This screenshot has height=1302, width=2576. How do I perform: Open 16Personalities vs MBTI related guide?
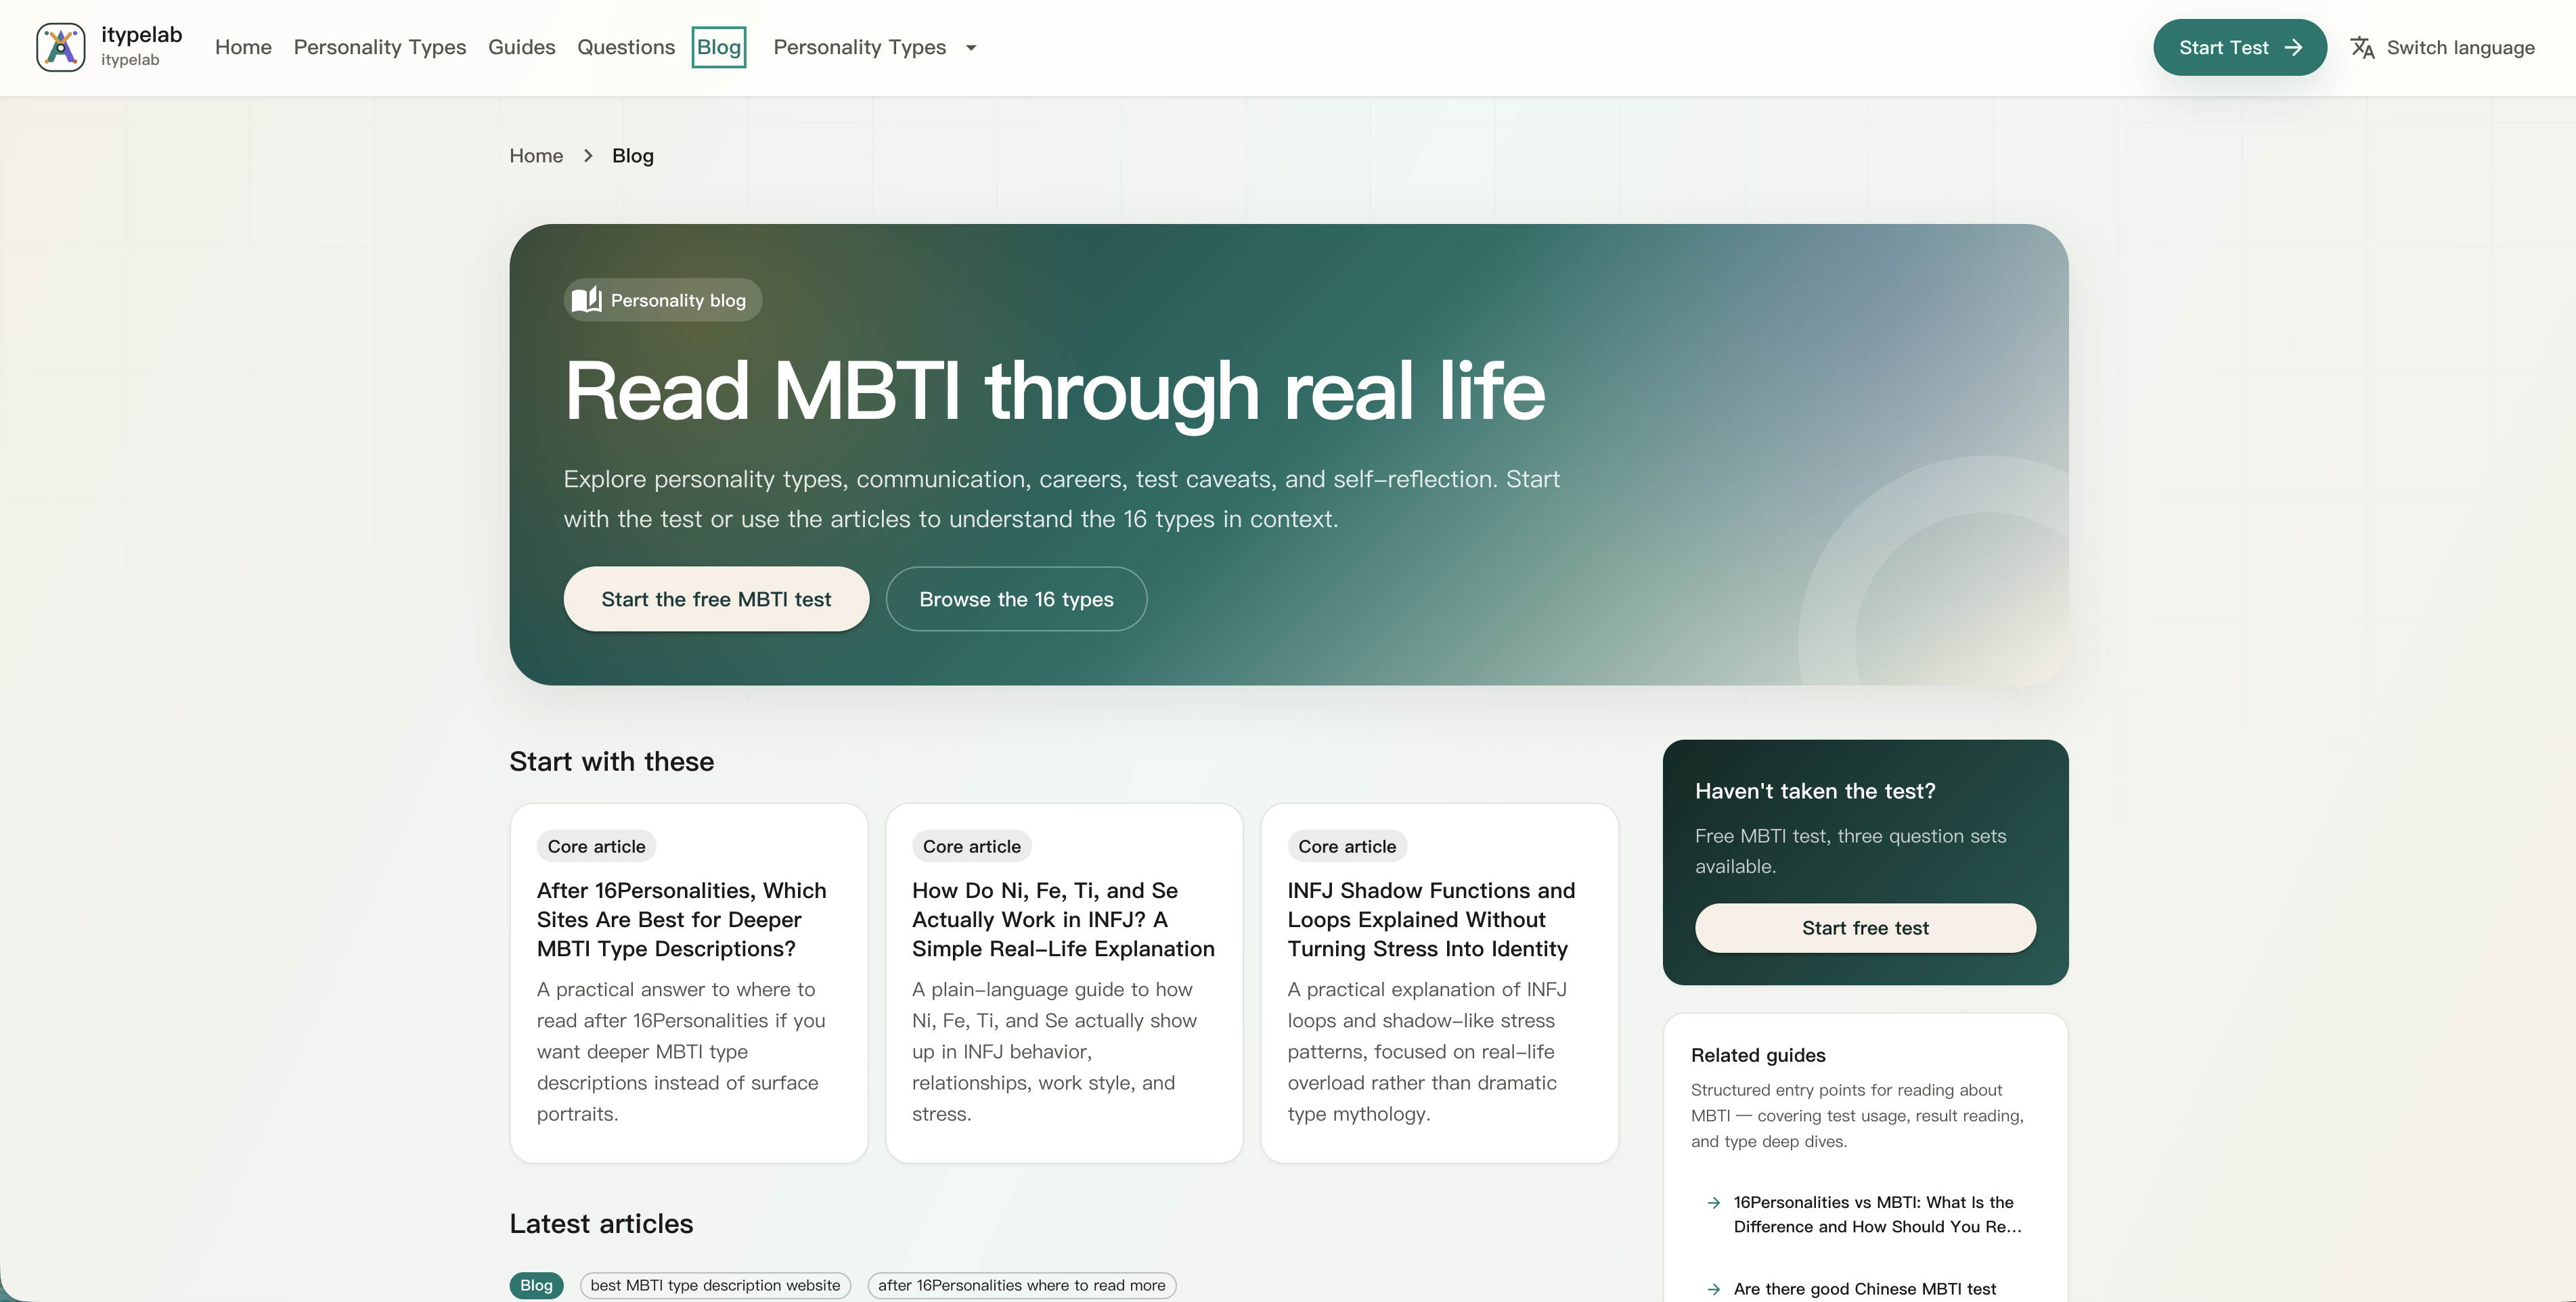pyautogui.click(x=1878, y=1215)
